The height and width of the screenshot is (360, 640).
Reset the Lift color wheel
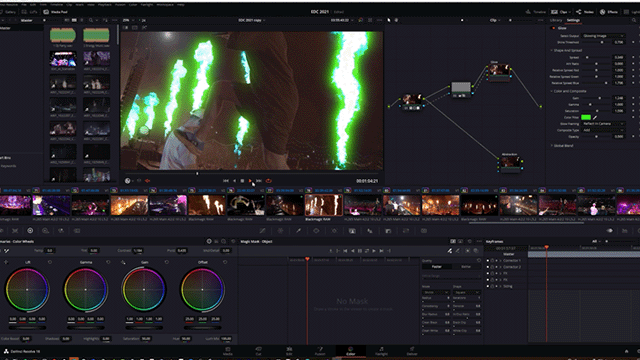[50, 262]
